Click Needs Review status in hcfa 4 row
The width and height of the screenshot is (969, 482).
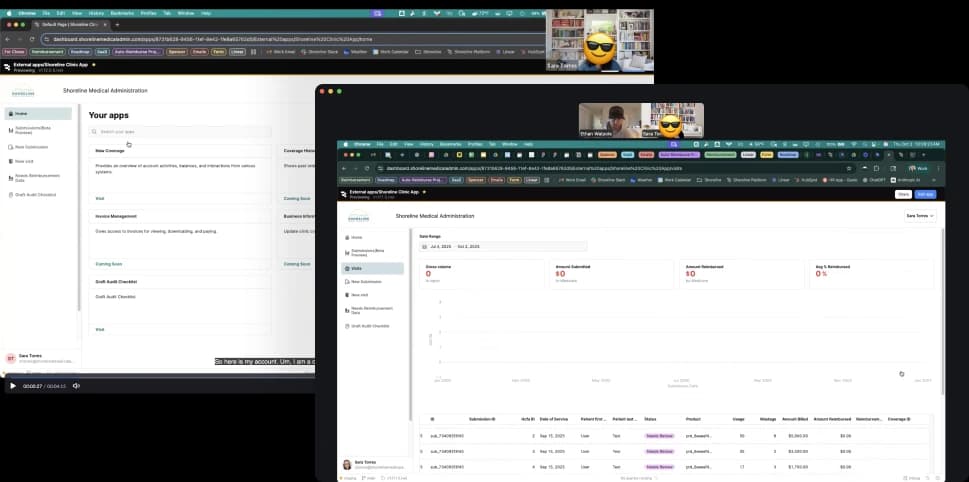[659, 467]
